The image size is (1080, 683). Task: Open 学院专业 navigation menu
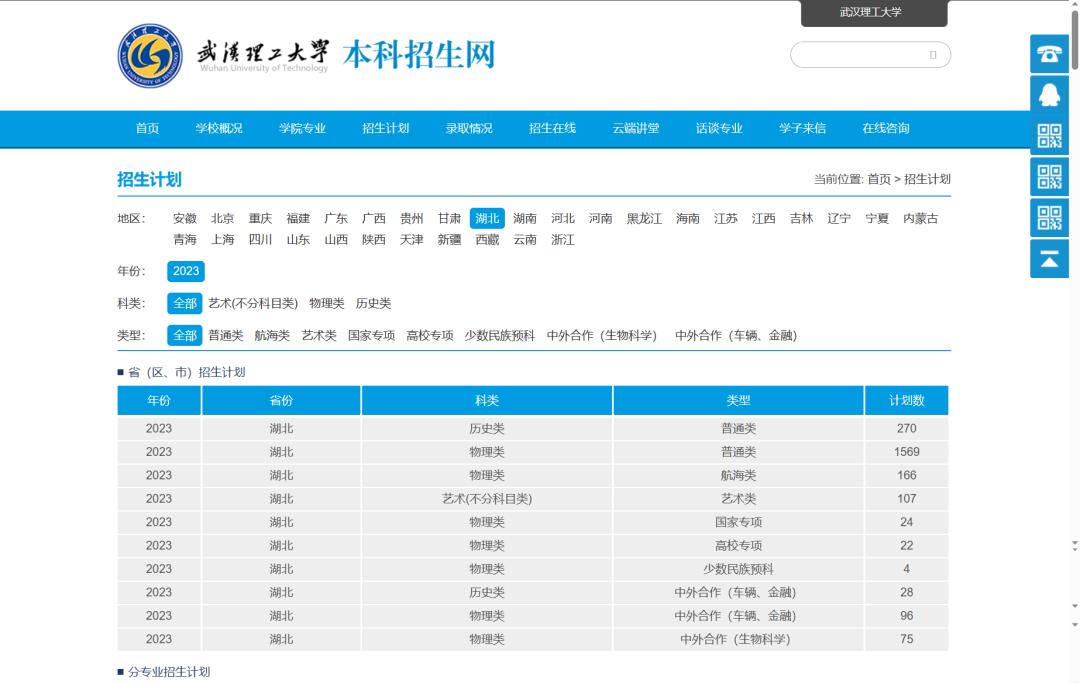[x=302, y=129]
